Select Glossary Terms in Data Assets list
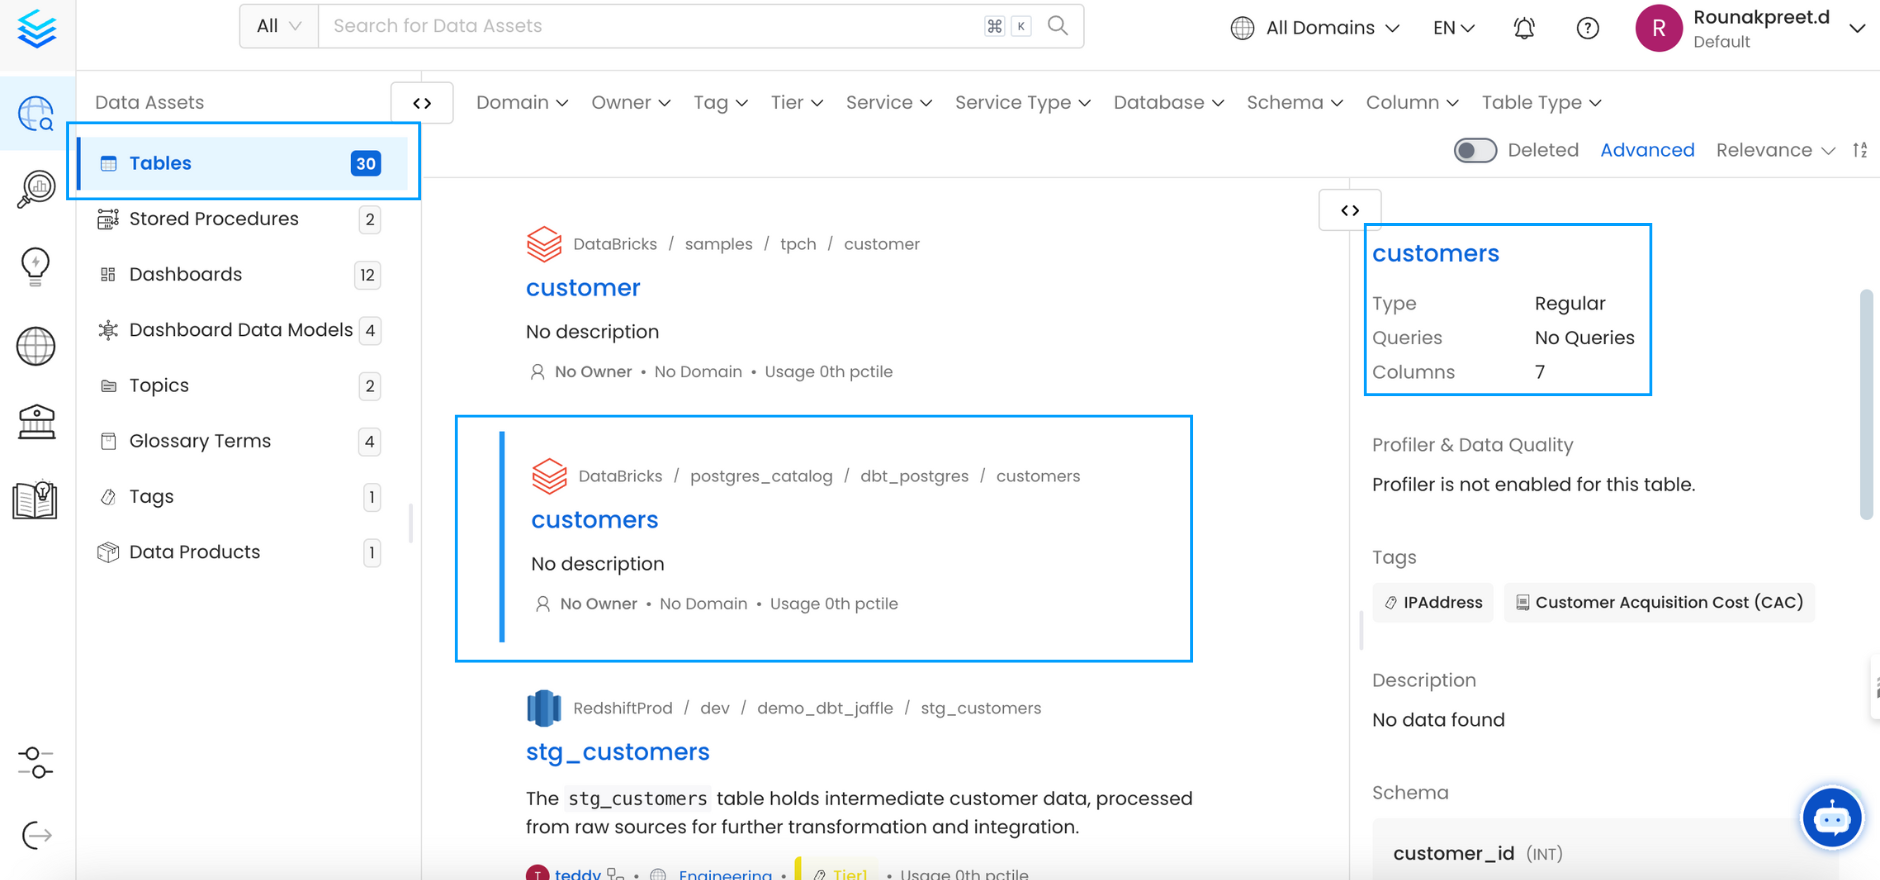 click(x=200, y=441)
